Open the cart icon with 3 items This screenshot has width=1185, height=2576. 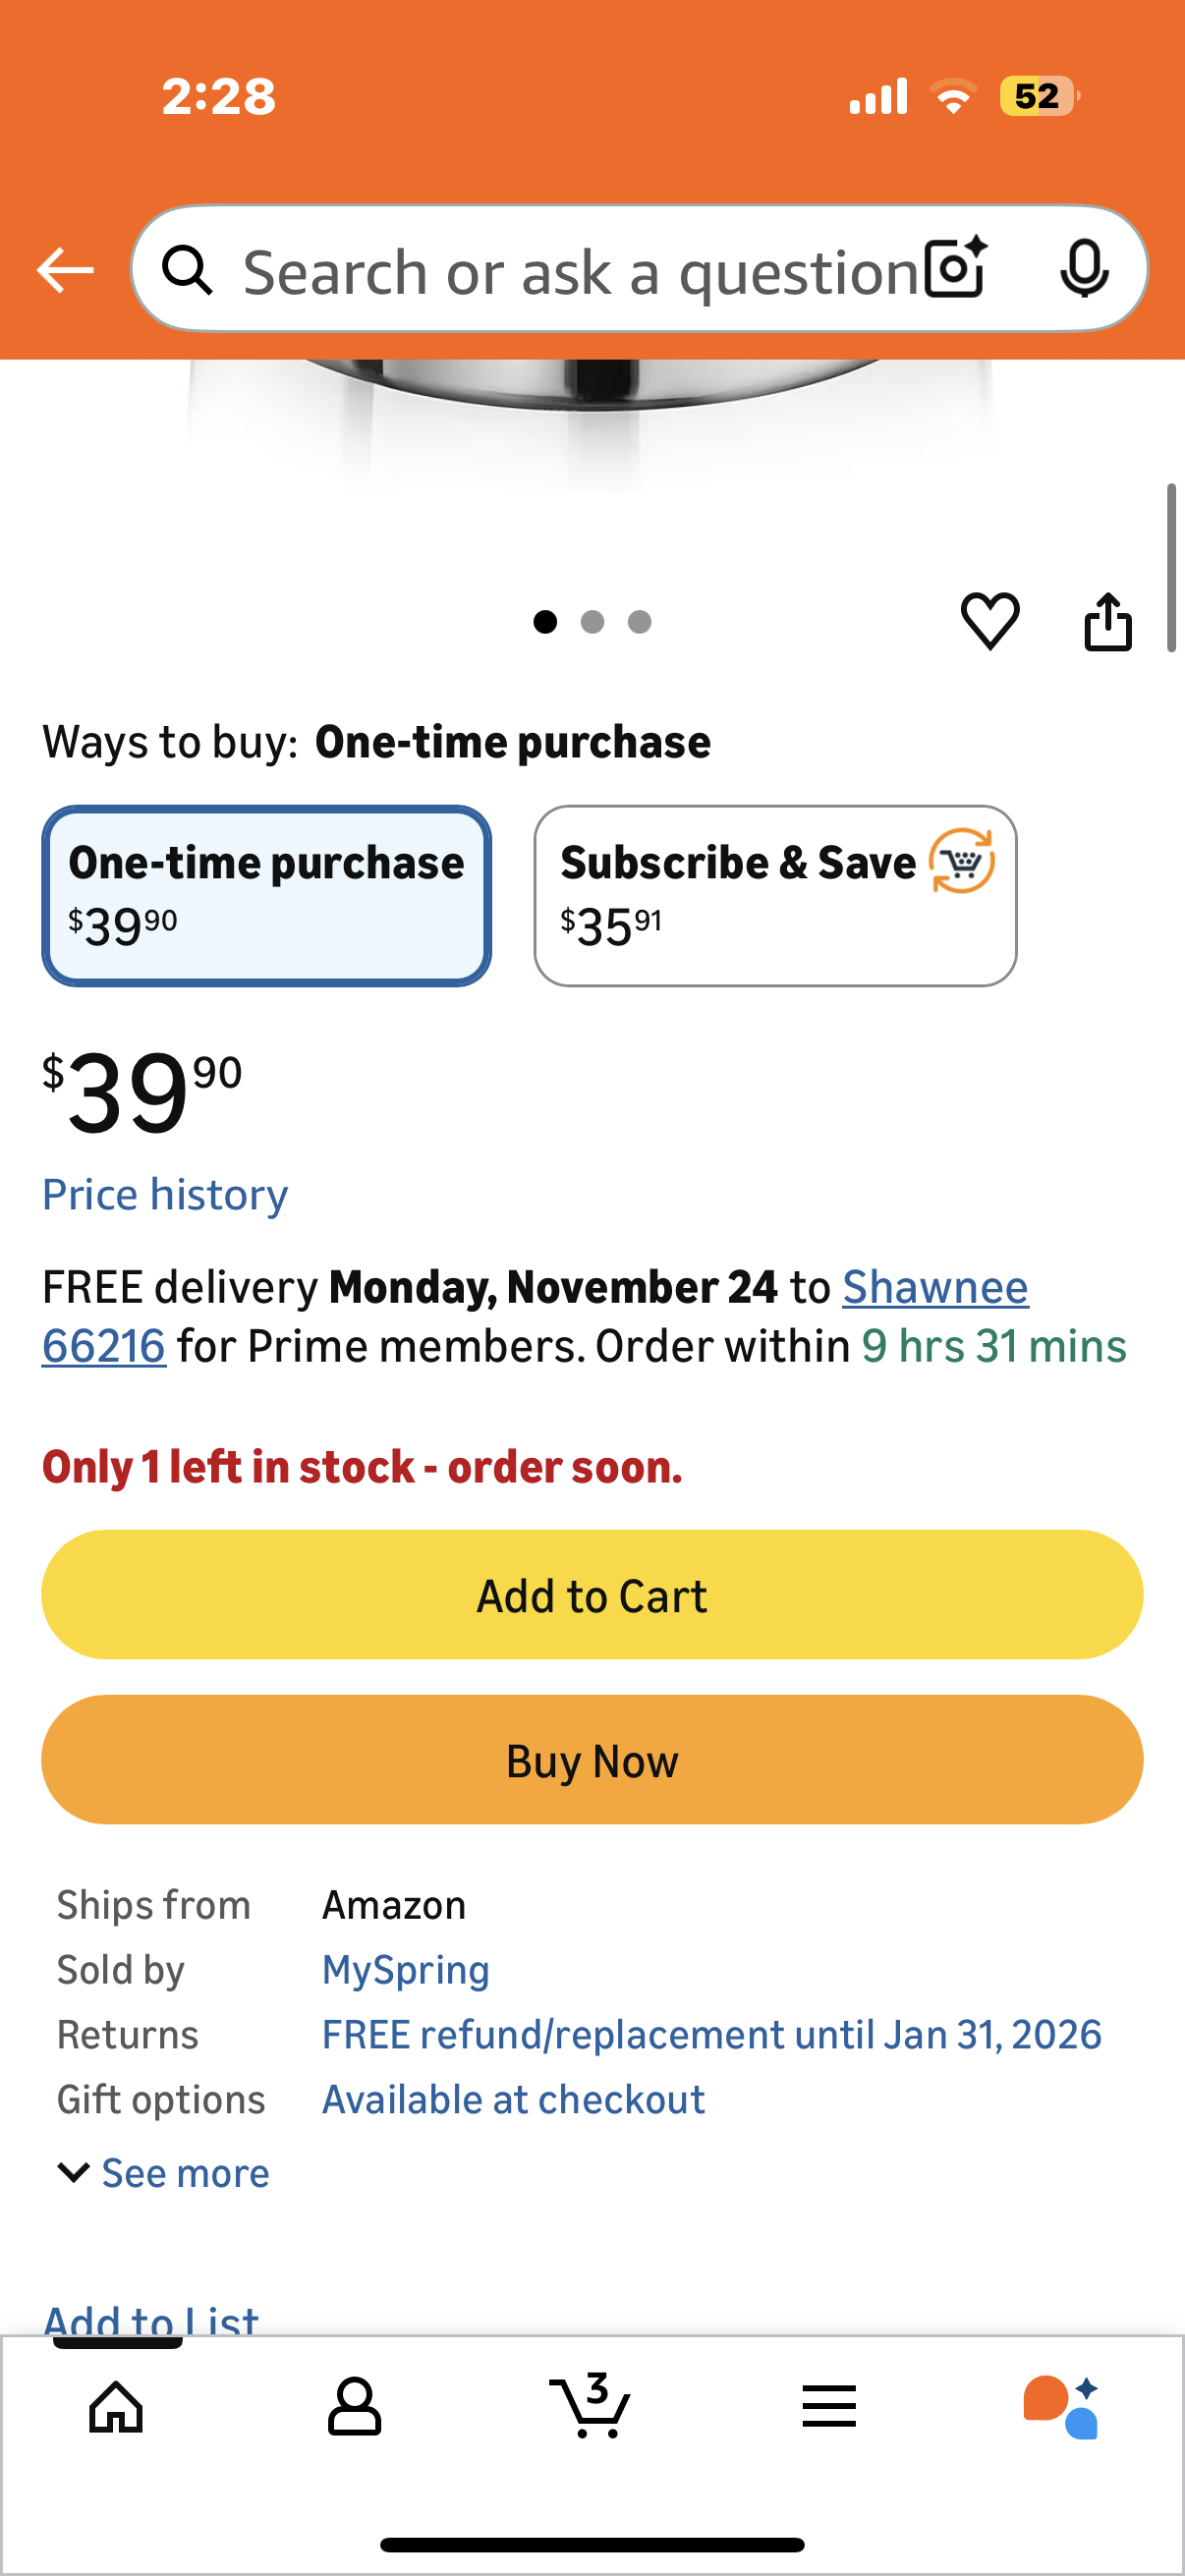click(590, 2405)
